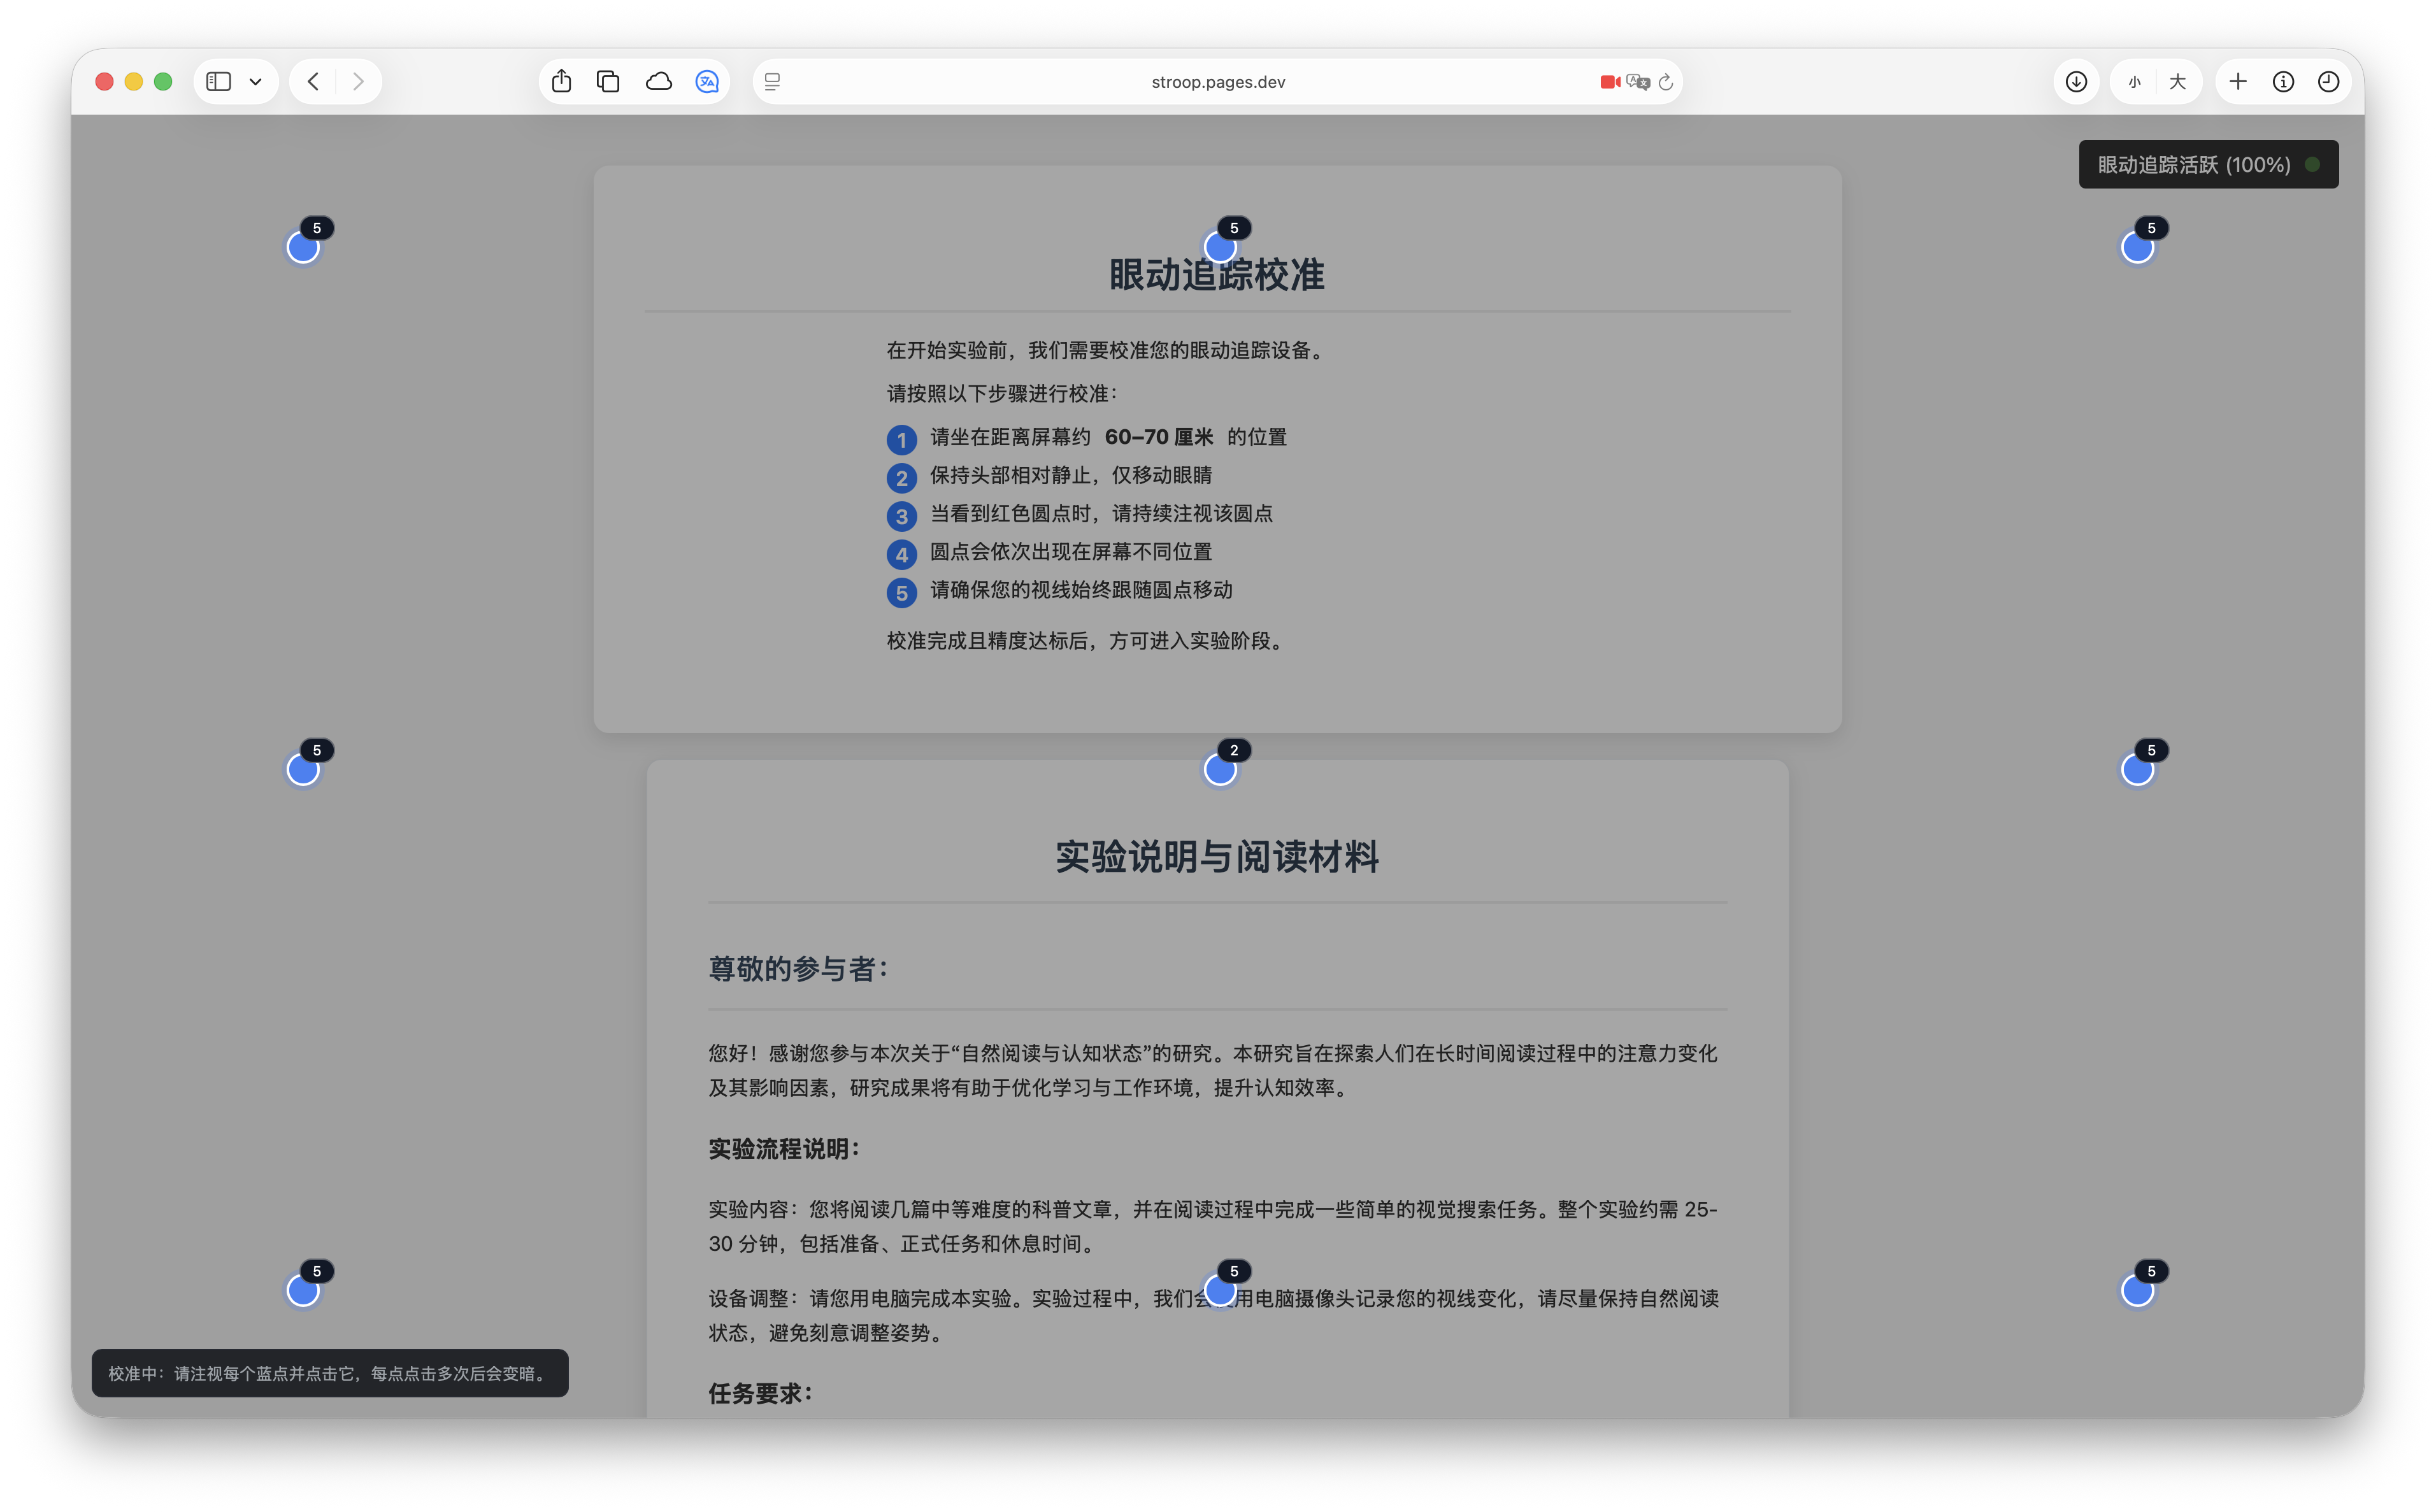Screen dimensions: 2436x1512
Task: Open a new browser tab
Action: click(2238, 81)
